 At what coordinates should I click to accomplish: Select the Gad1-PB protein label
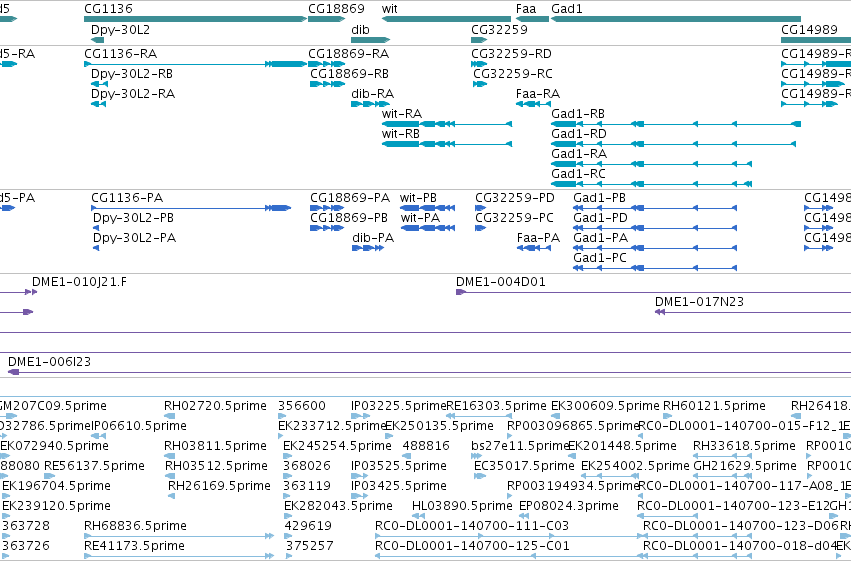[x=600, y=198]
